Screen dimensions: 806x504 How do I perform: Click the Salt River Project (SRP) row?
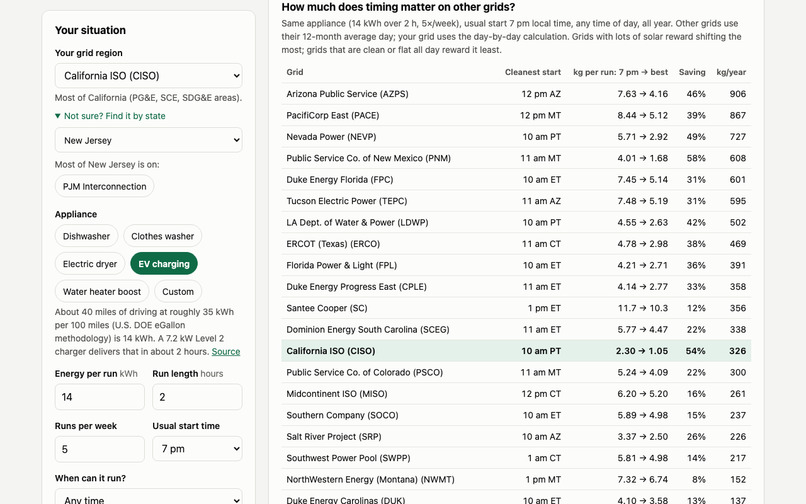(516, 437)
